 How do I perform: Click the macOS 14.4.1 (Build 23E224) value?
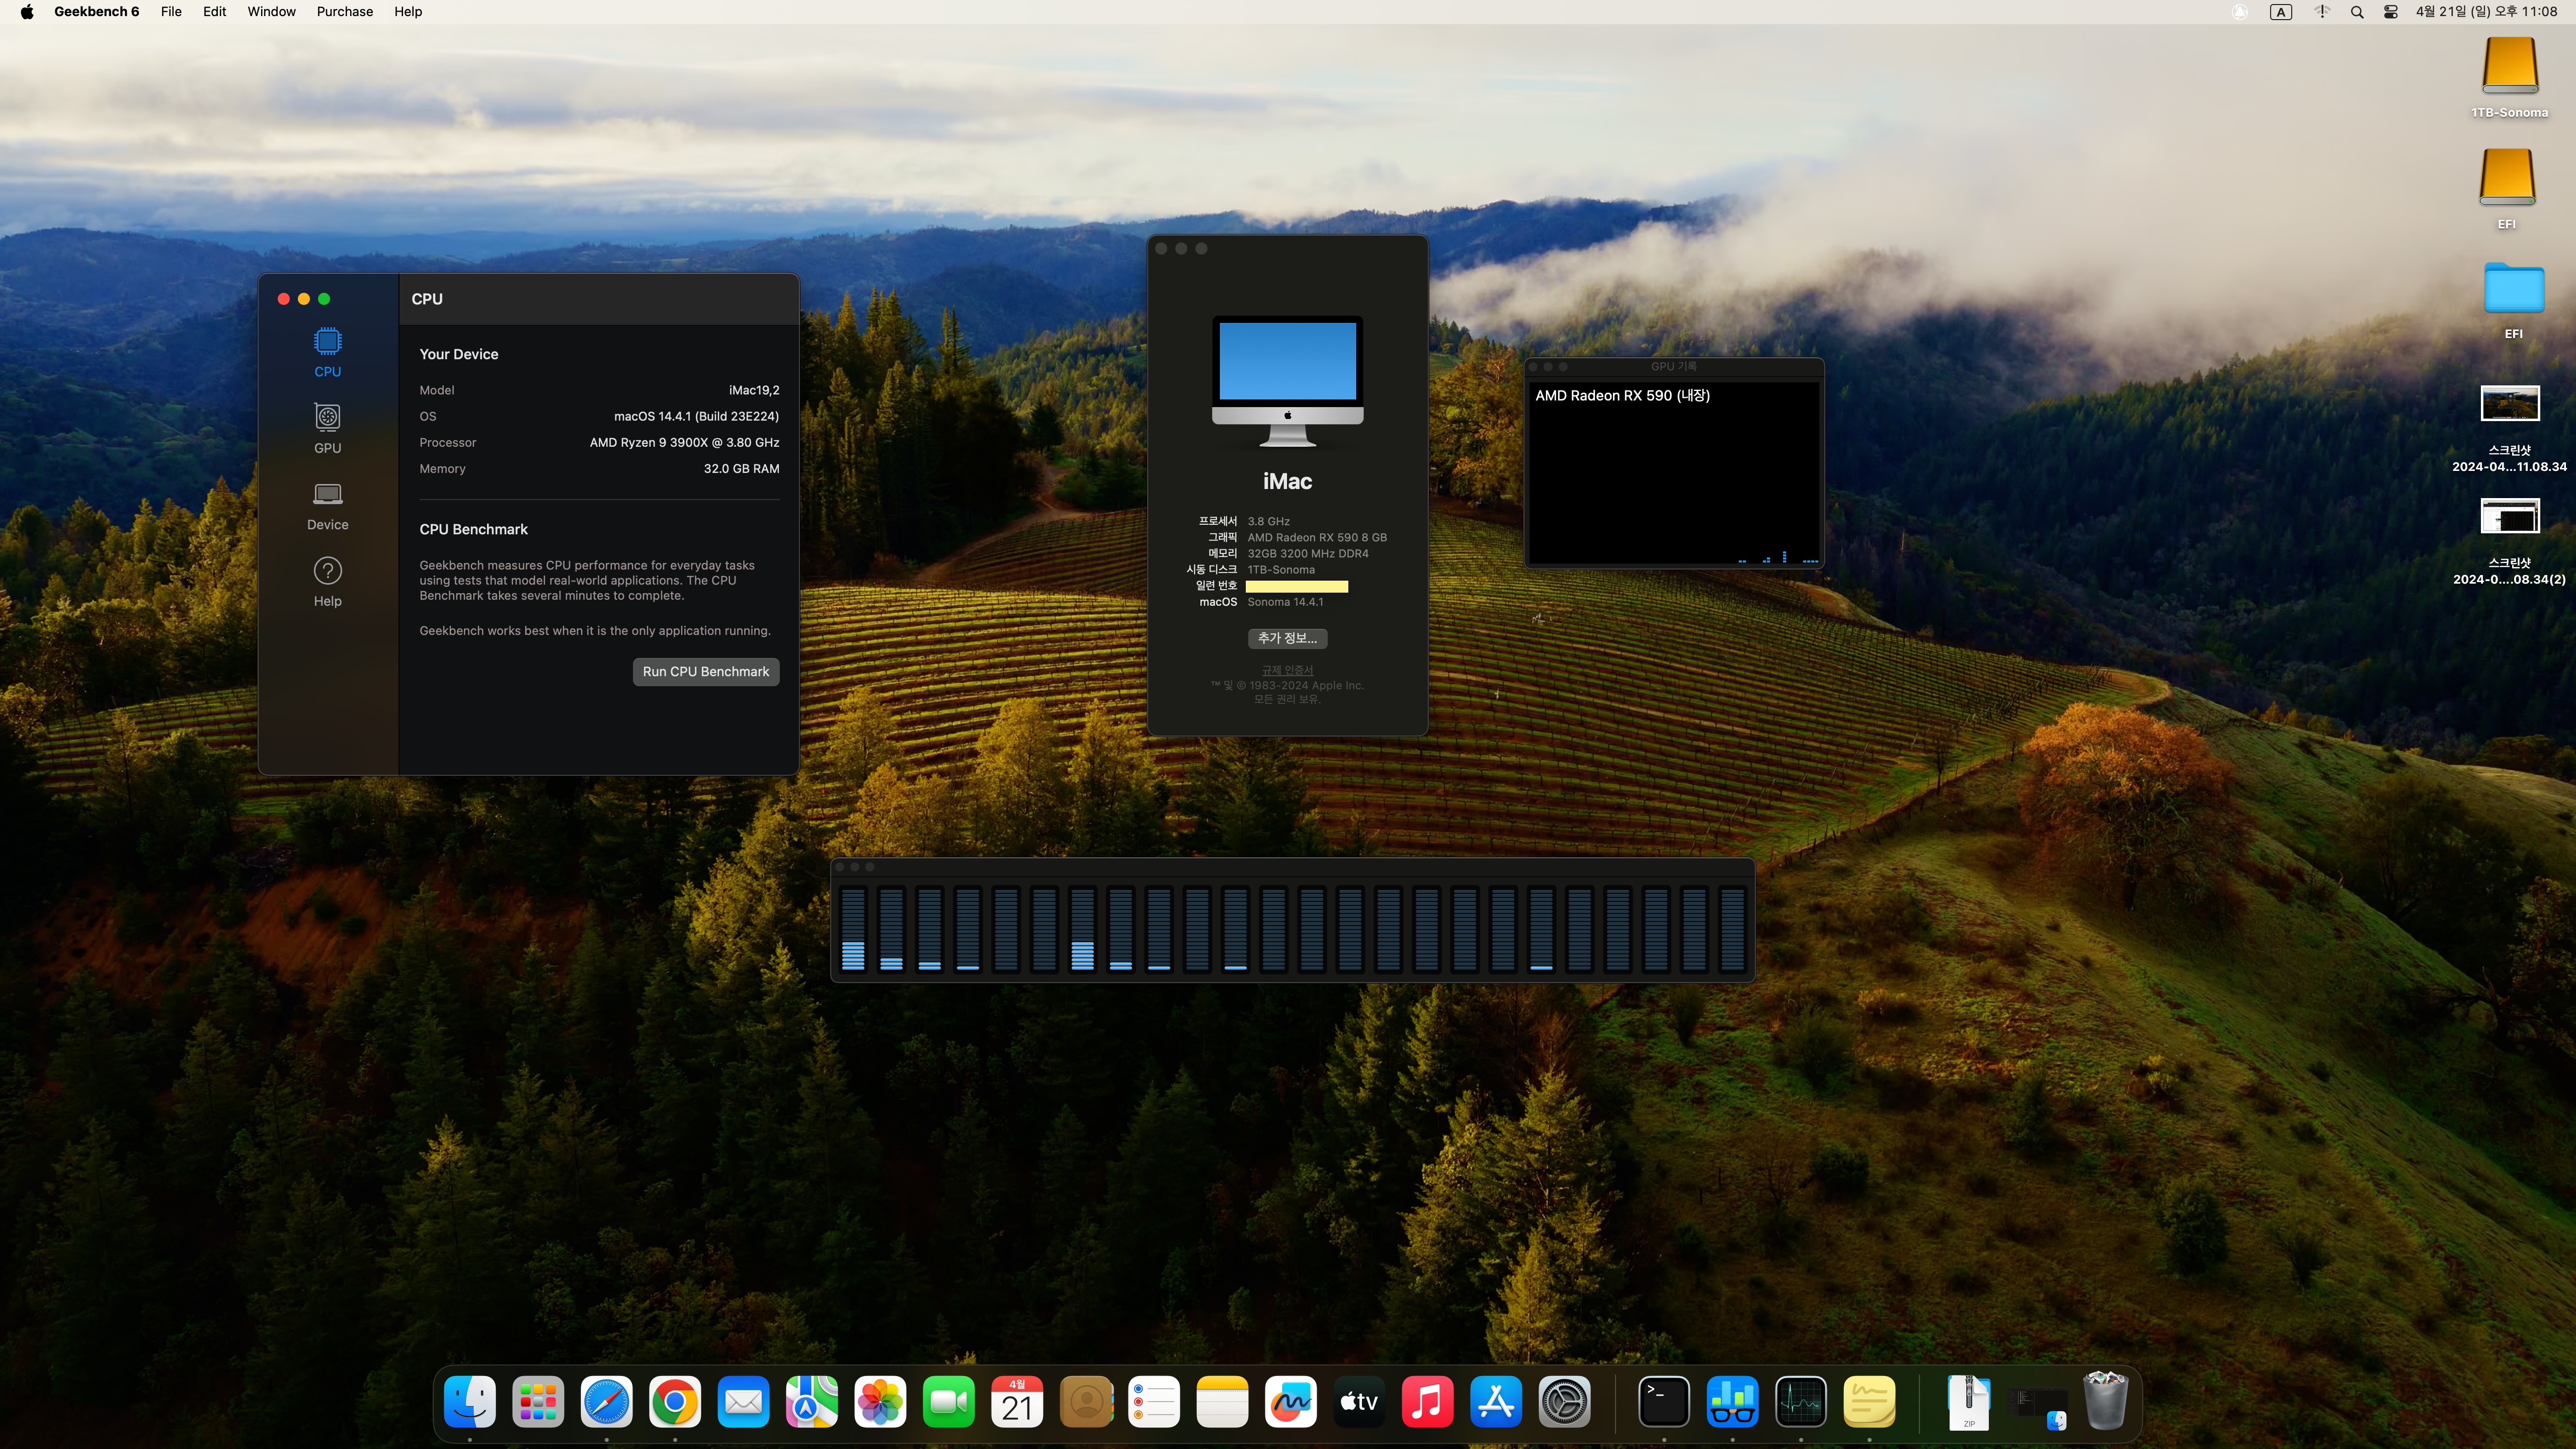[x=696, y=416]
